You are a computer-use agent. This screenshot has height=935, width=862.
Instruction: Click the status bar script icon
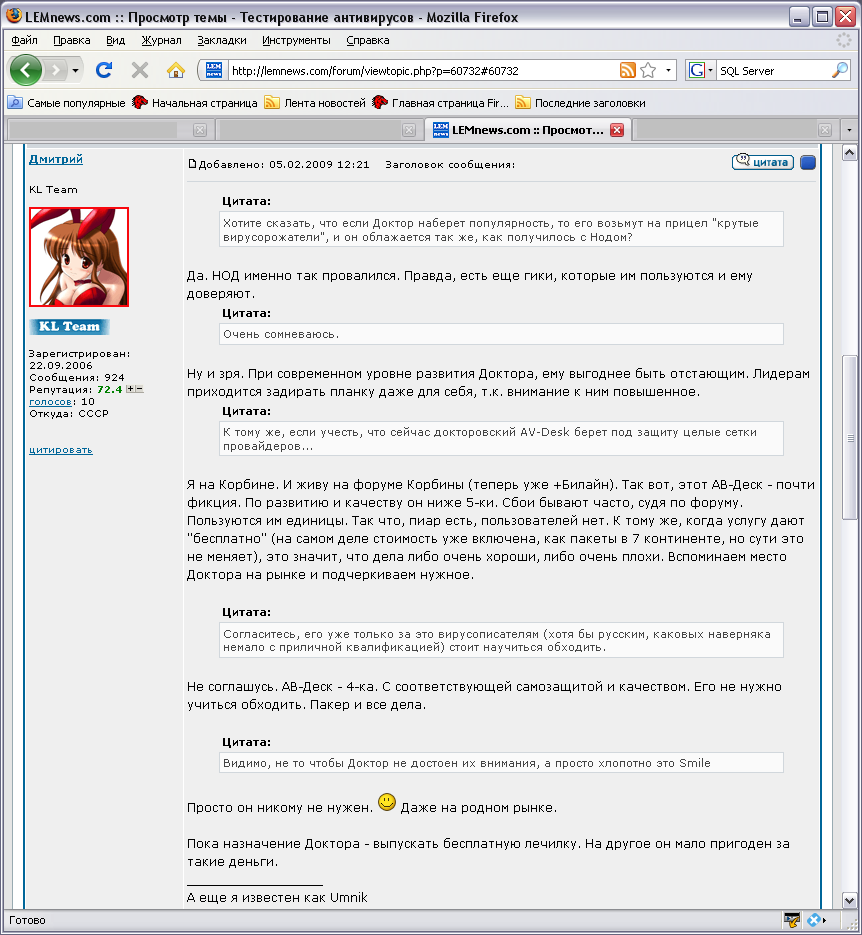[792, 921]
